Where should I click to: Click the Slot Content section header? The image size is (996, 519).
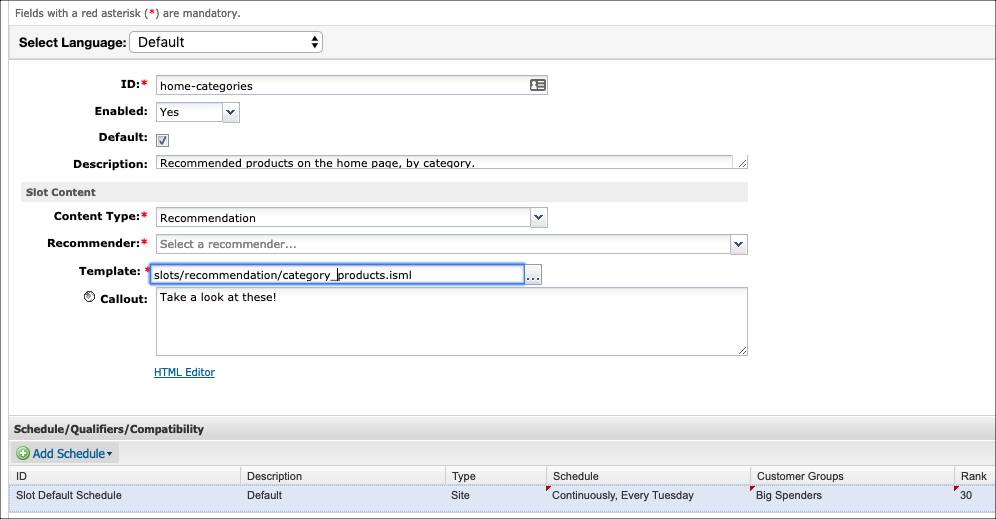point(384,192)
